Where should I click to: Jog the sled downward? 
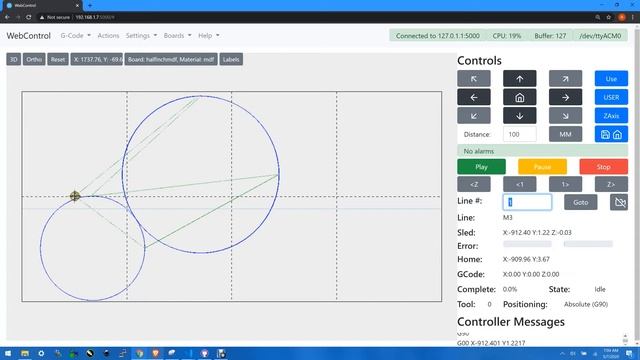519,116
